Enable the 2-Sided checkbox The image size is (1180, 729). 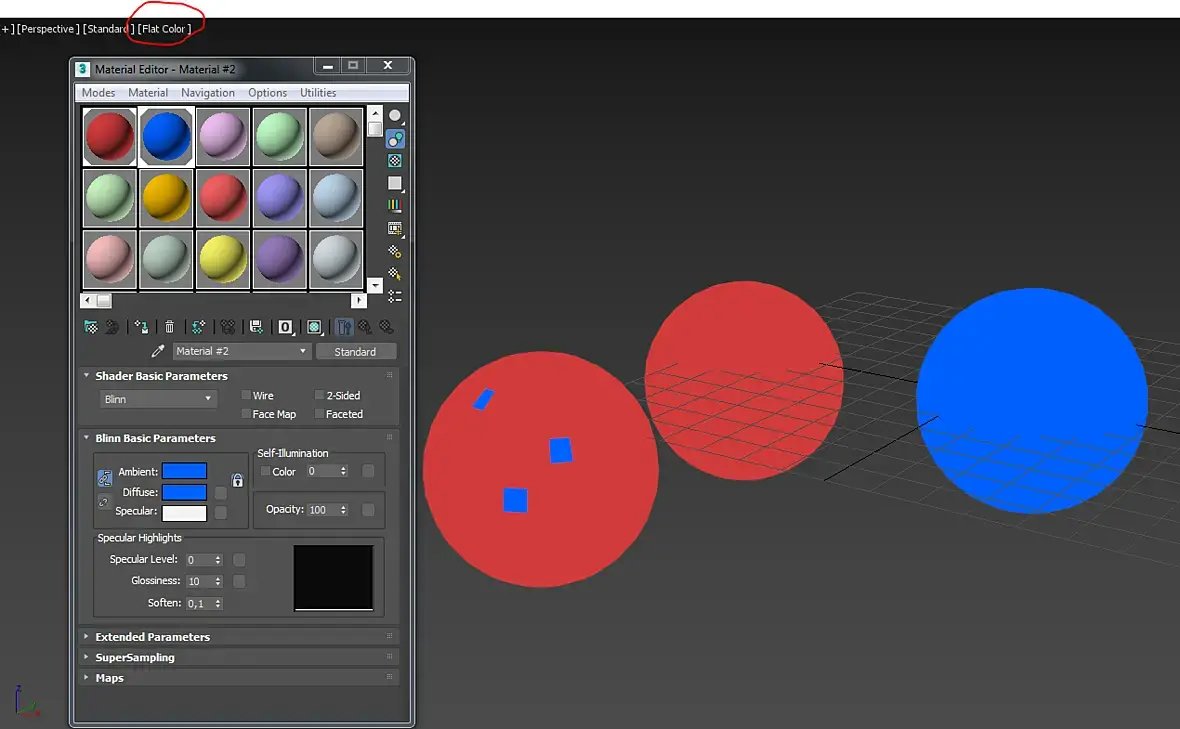click(x=319, y=395)
